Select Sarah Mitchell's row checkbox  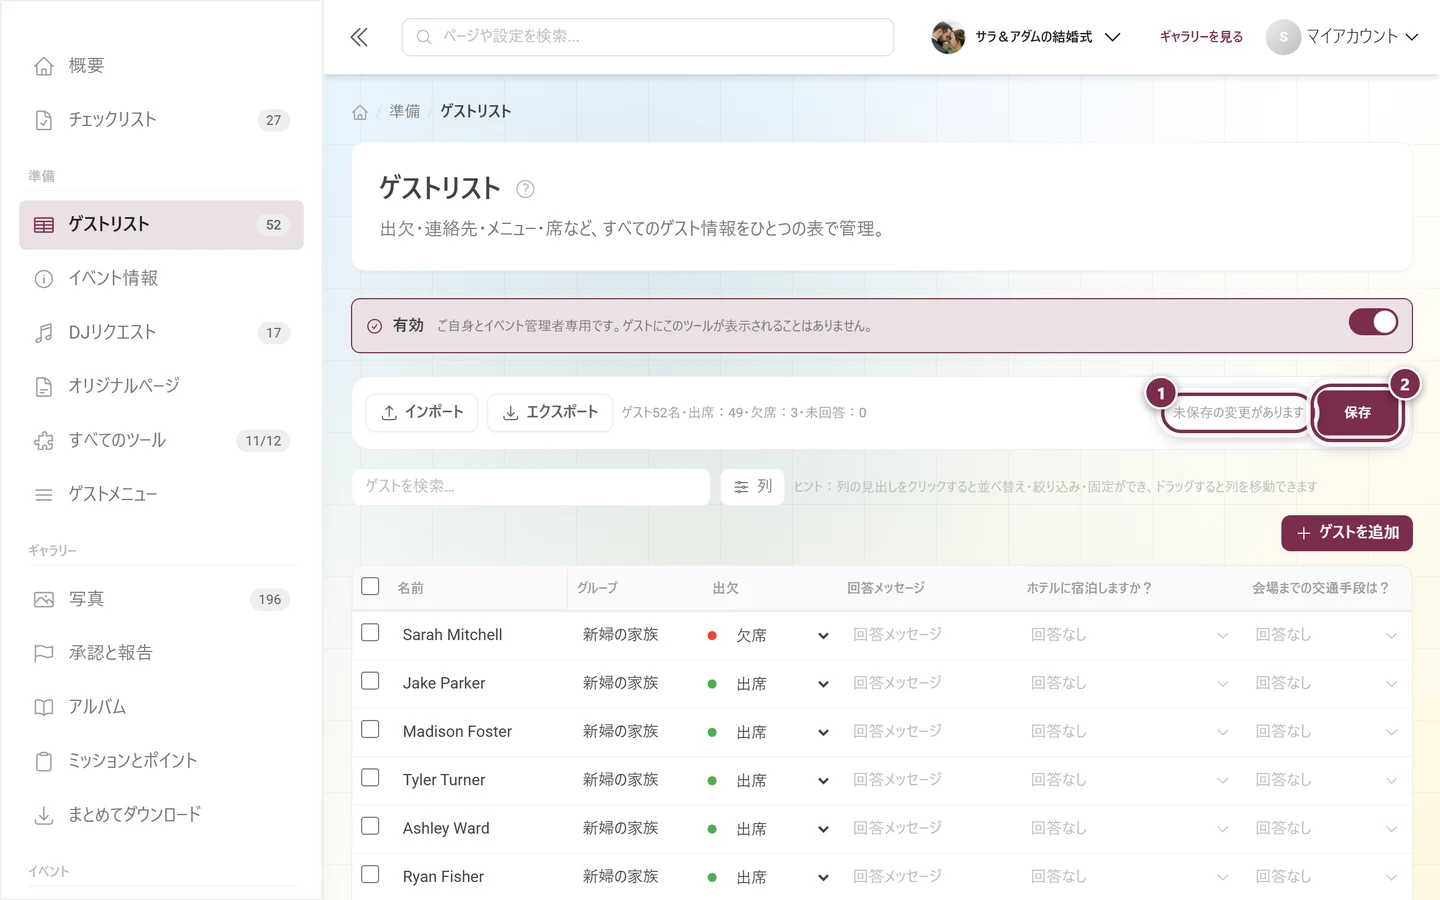point(370,633)
